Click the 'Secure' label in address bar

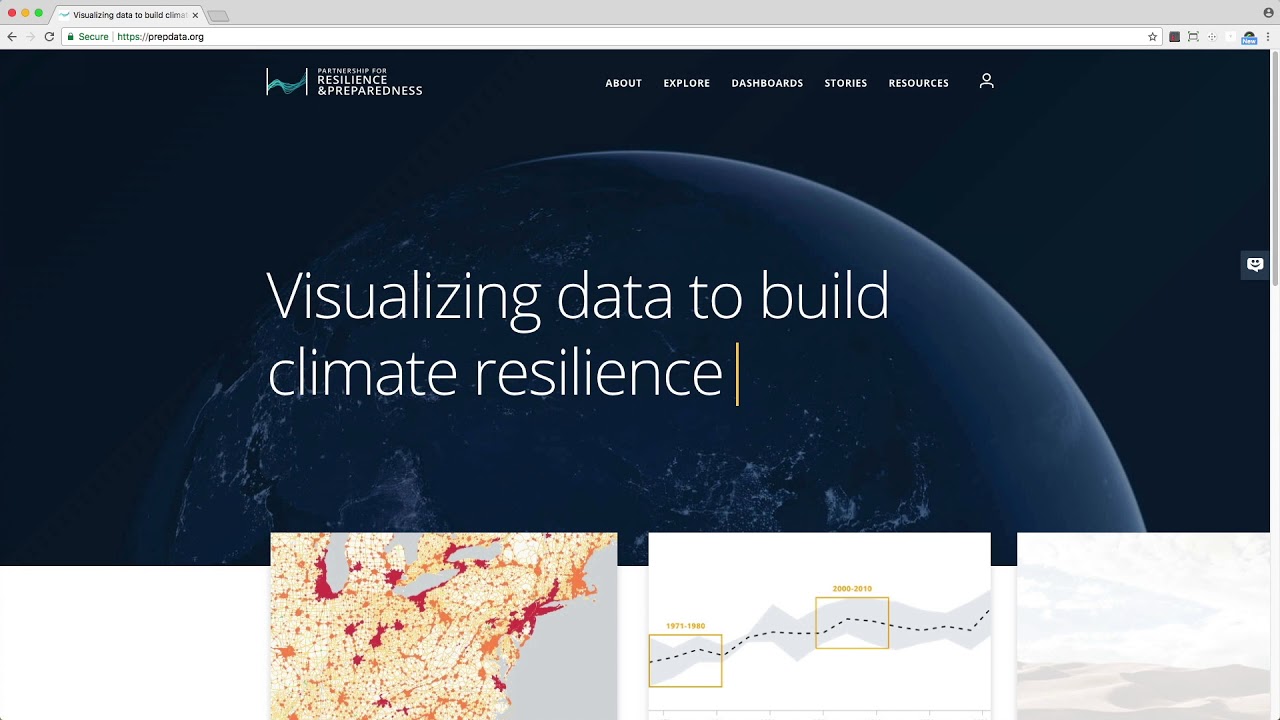(93, 37)
